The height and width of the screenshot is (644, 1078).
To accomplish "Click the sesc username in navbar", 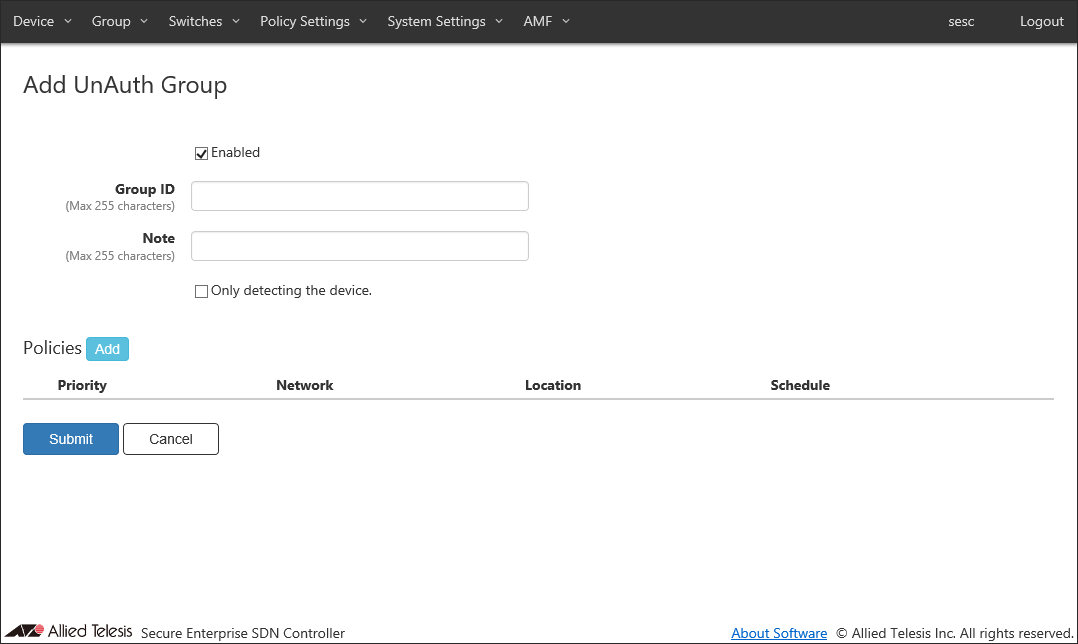I will (x=961, y=21).
